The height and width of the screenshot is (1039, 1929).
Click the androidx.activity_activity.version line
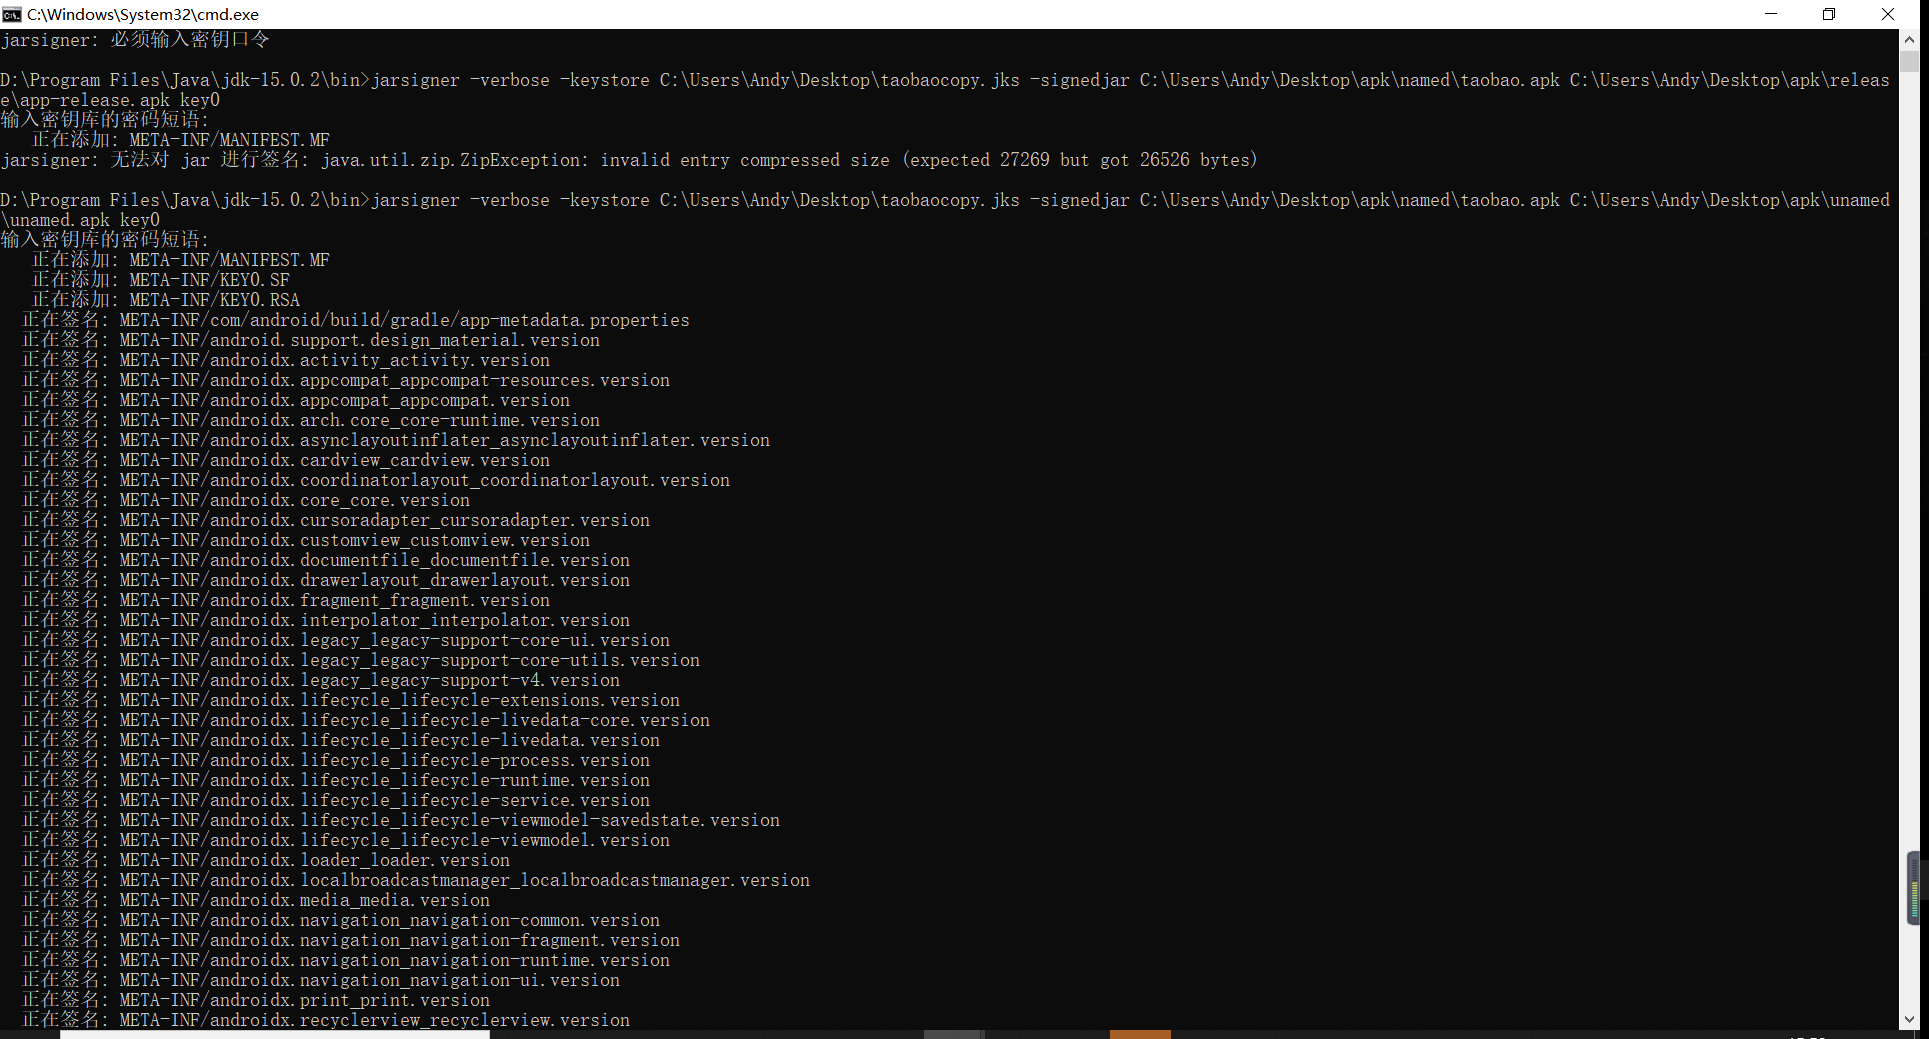(286, 360)
